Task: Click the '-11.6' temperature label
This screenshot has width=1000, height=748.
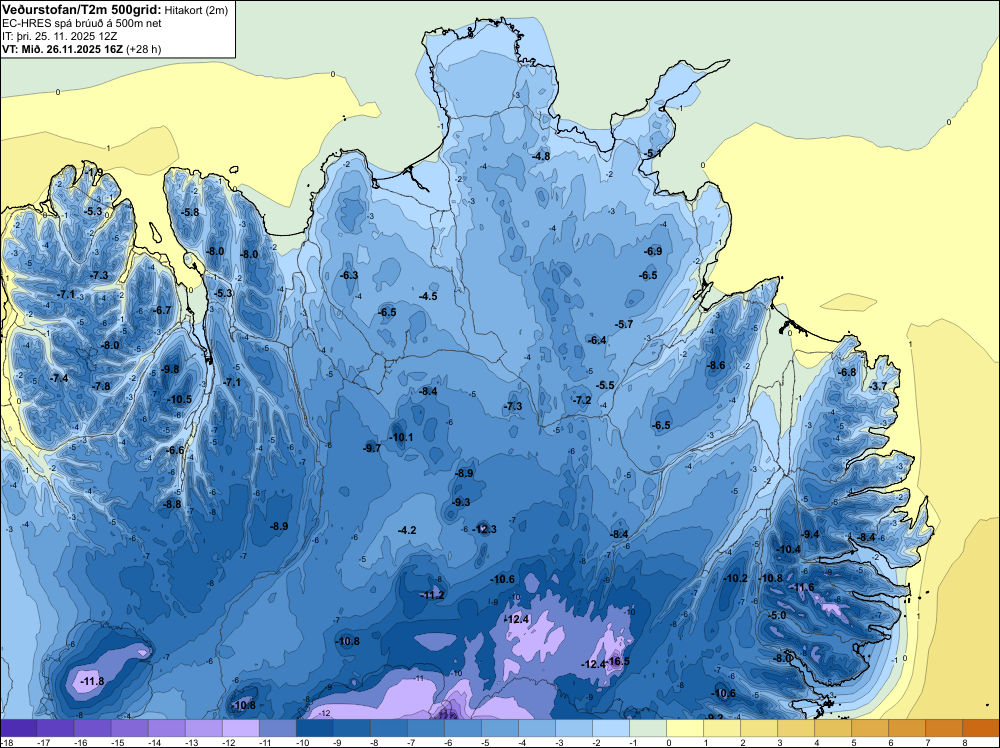Action: (x=802, y=587)
